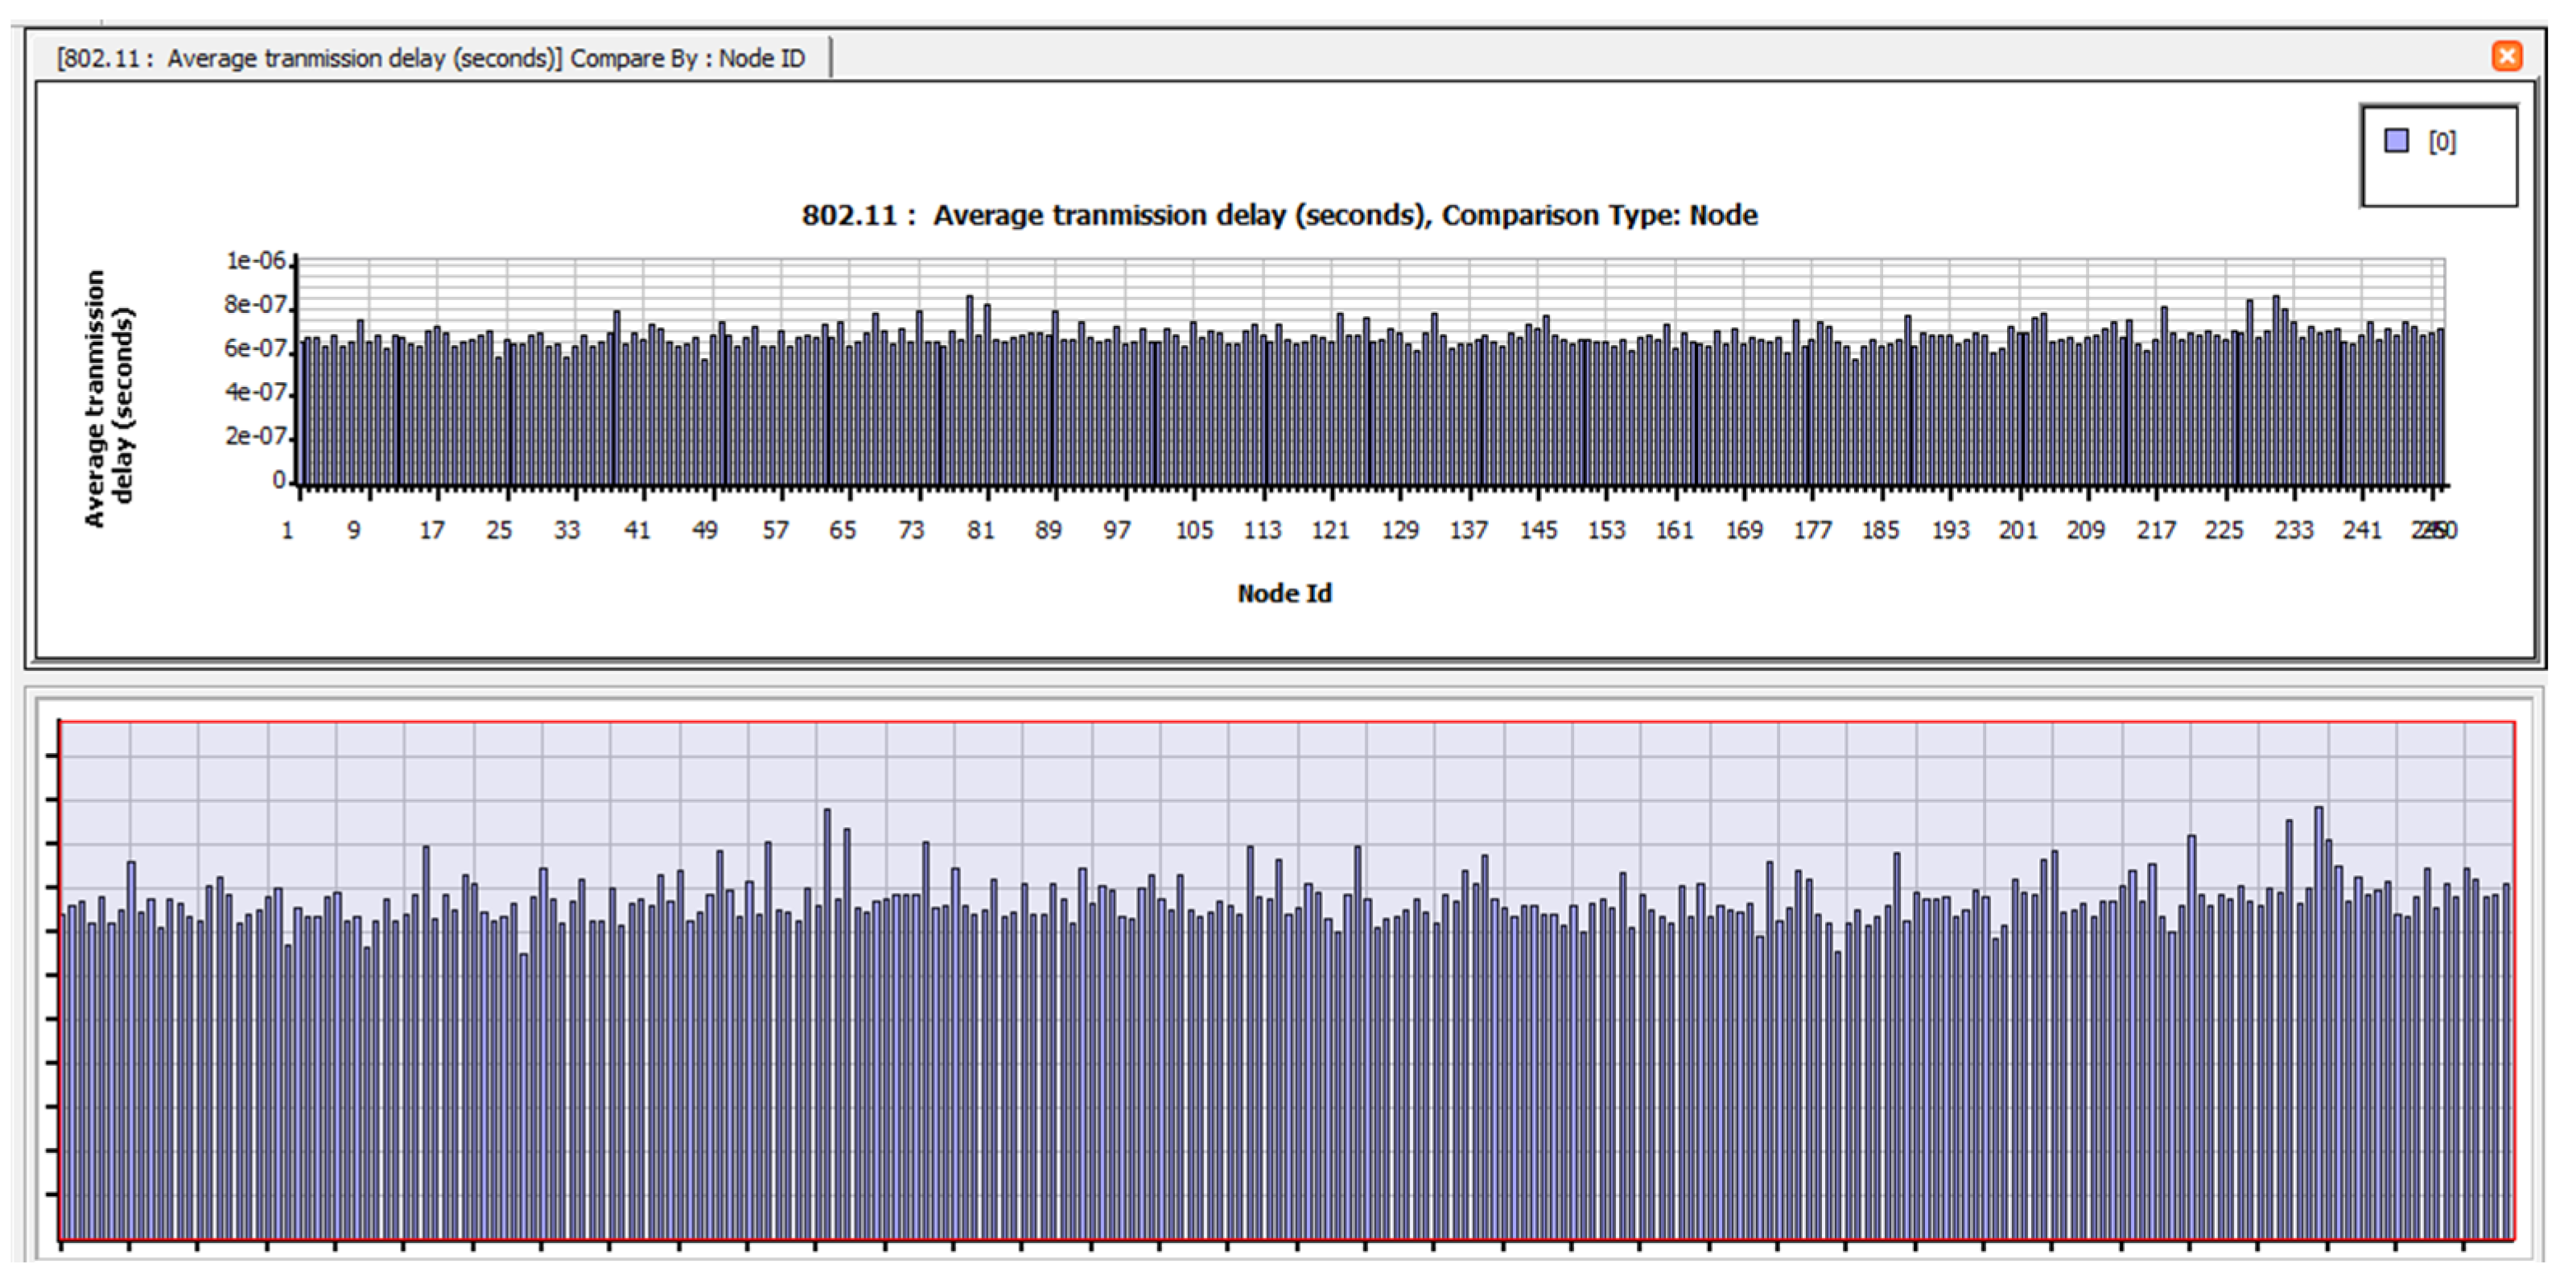Click the 2e-07 y-axis tick label
Screen dimensions: 2576x1288
coord(256,436)
